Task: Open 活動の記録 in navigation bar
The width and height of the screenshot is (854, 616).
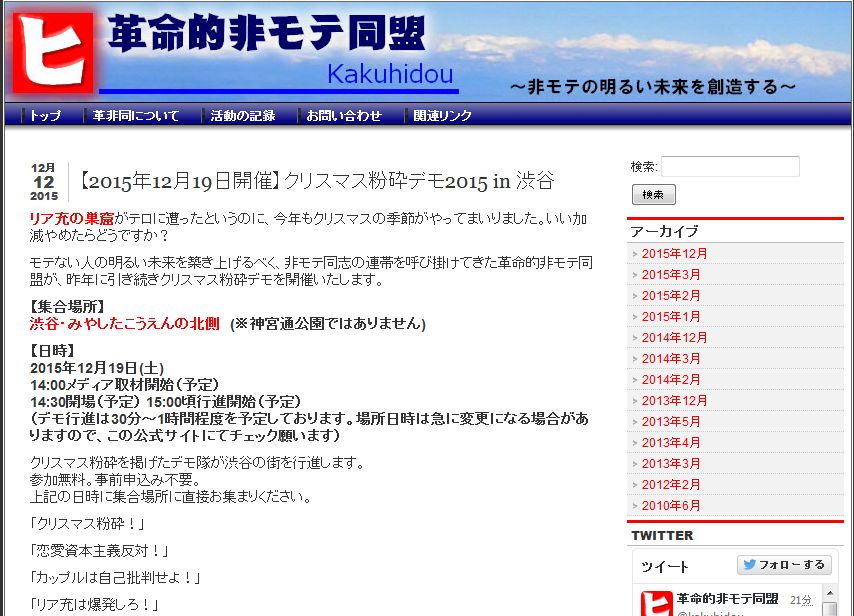Action: (242, 116)
